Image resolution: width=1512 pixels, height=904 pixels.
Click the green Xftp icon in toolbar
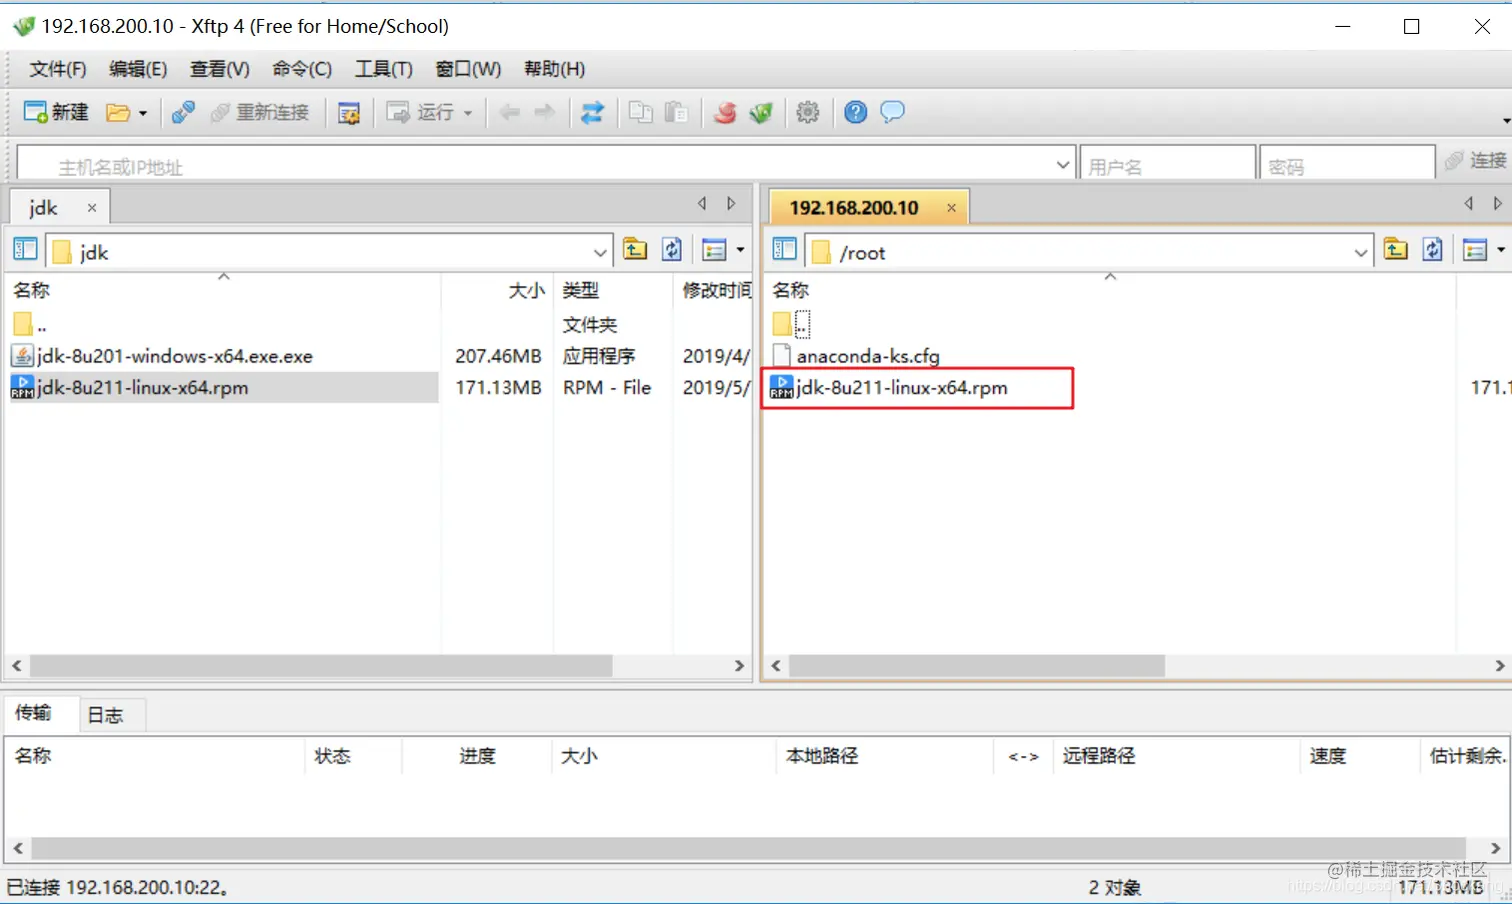click(x=761, y=112)
